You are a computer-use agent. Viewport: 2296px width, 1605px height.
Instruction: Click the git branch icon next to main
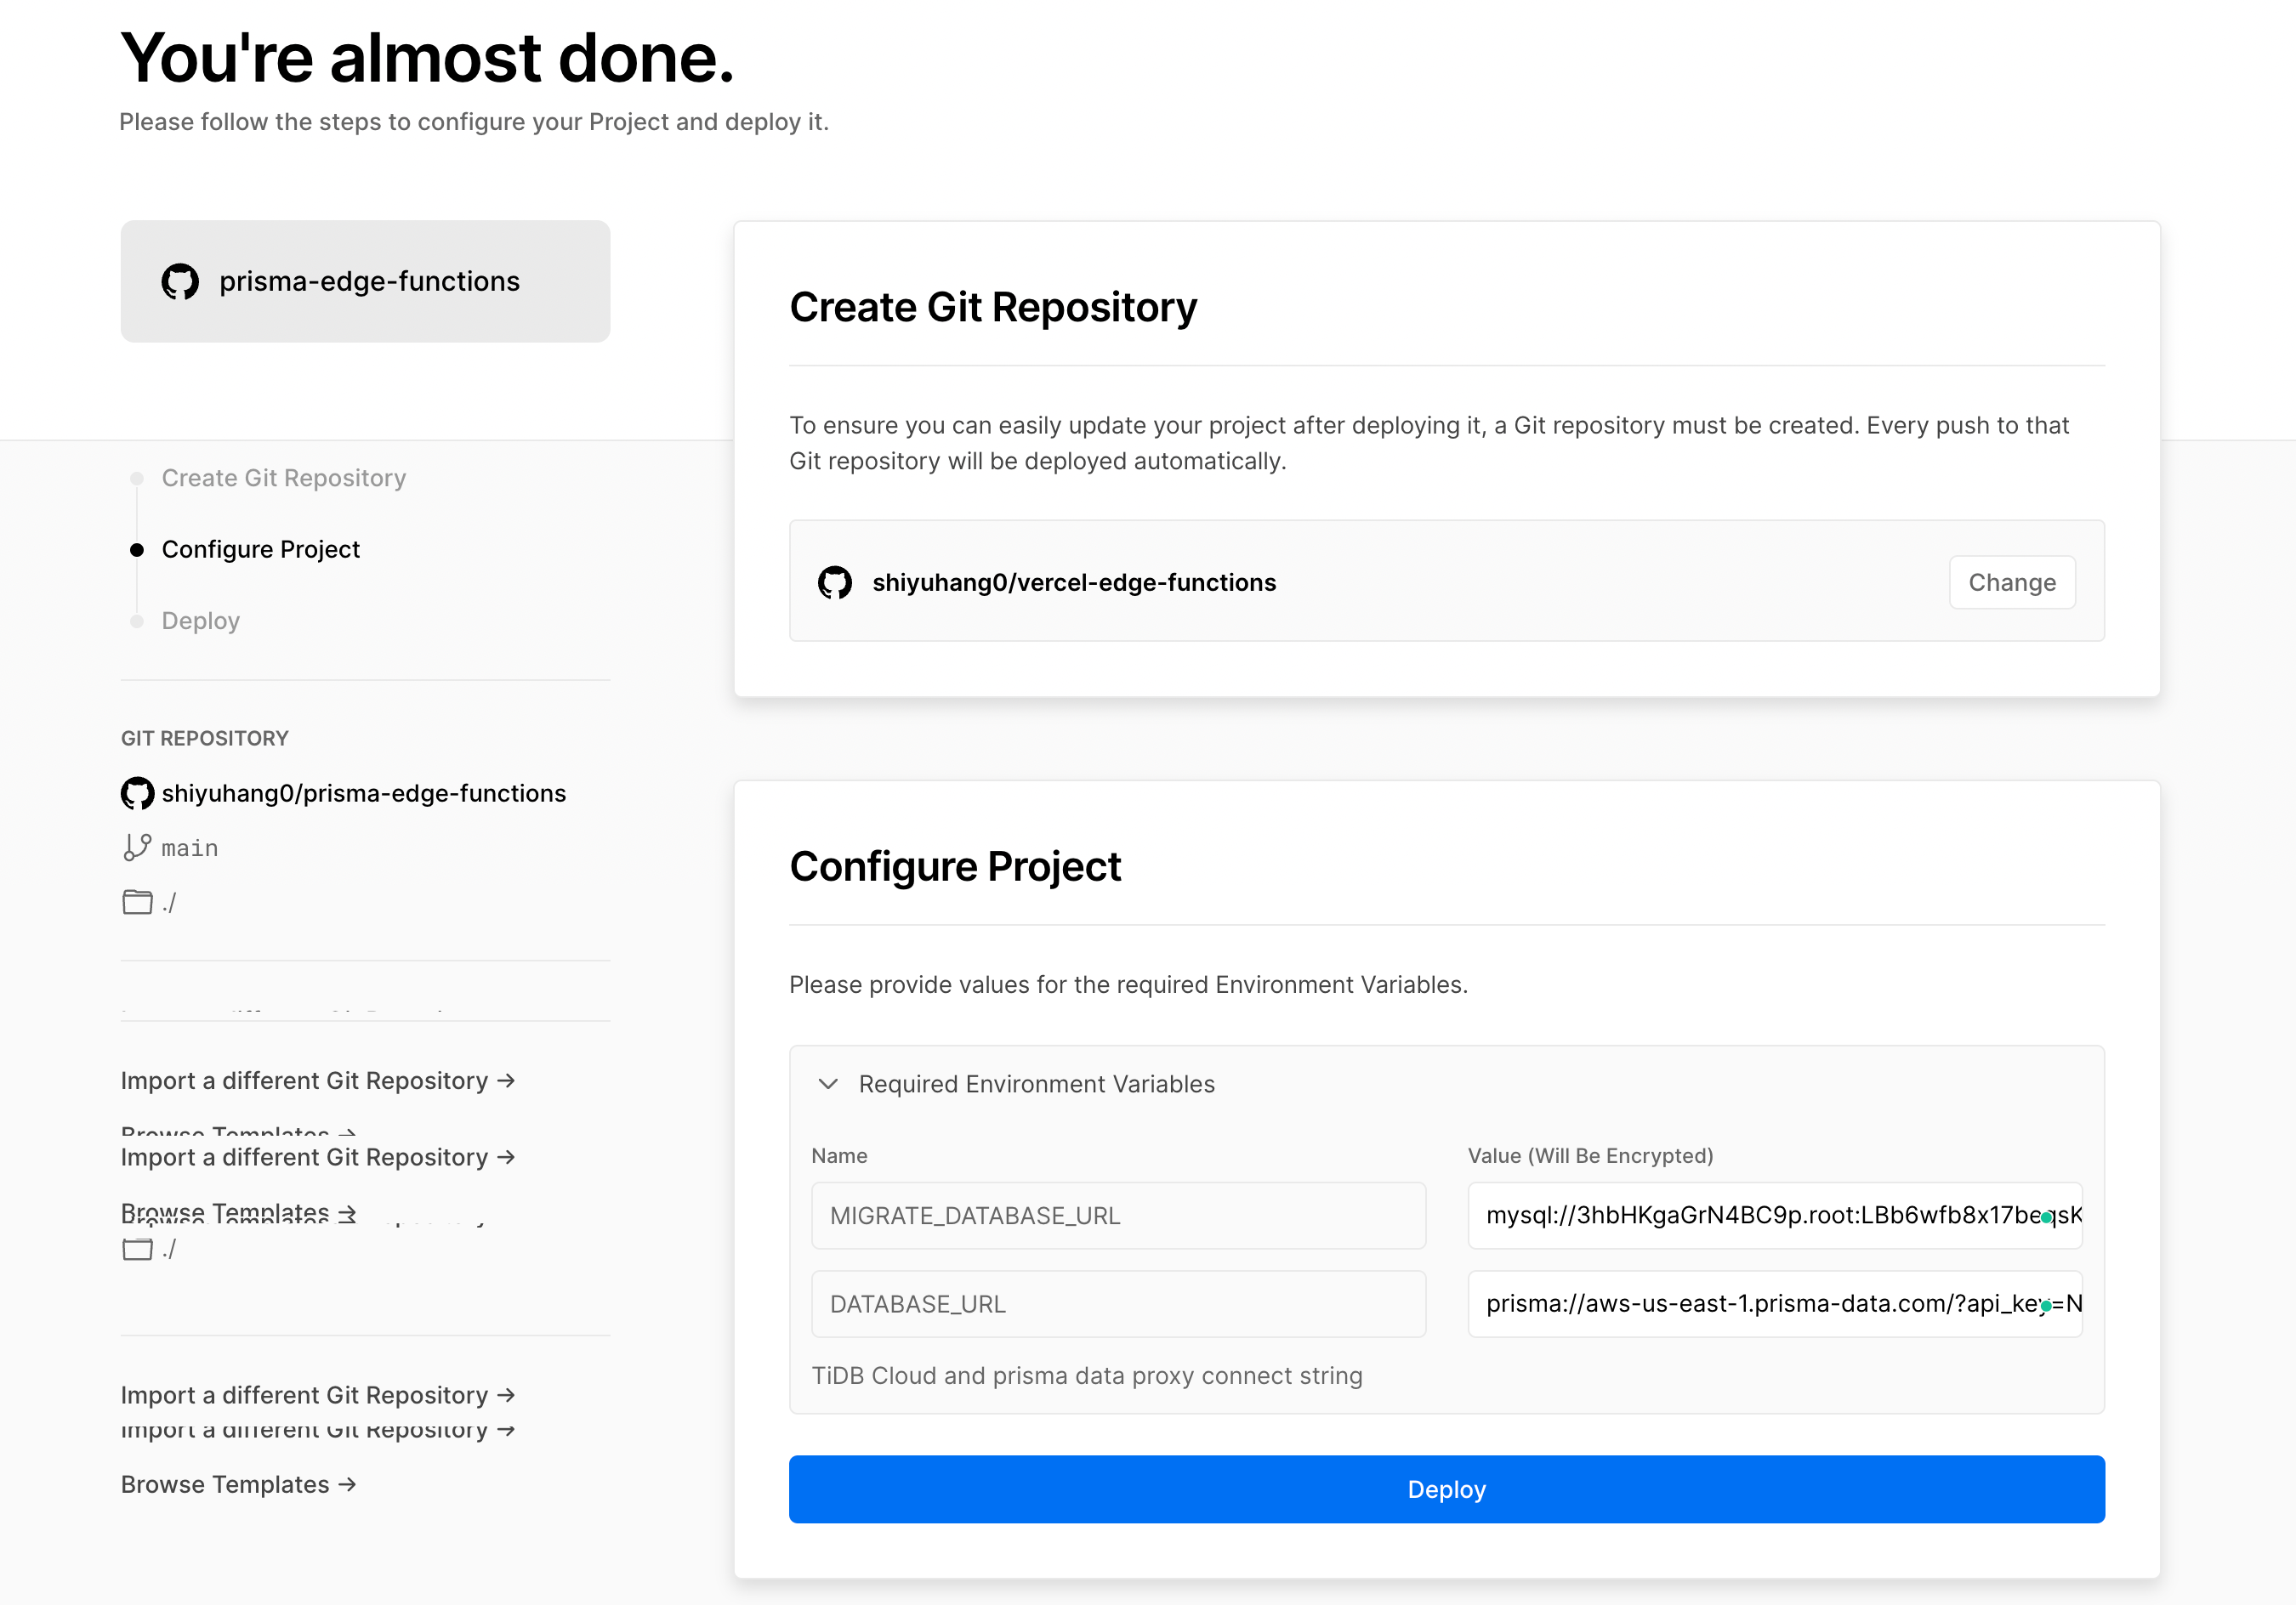137,847
